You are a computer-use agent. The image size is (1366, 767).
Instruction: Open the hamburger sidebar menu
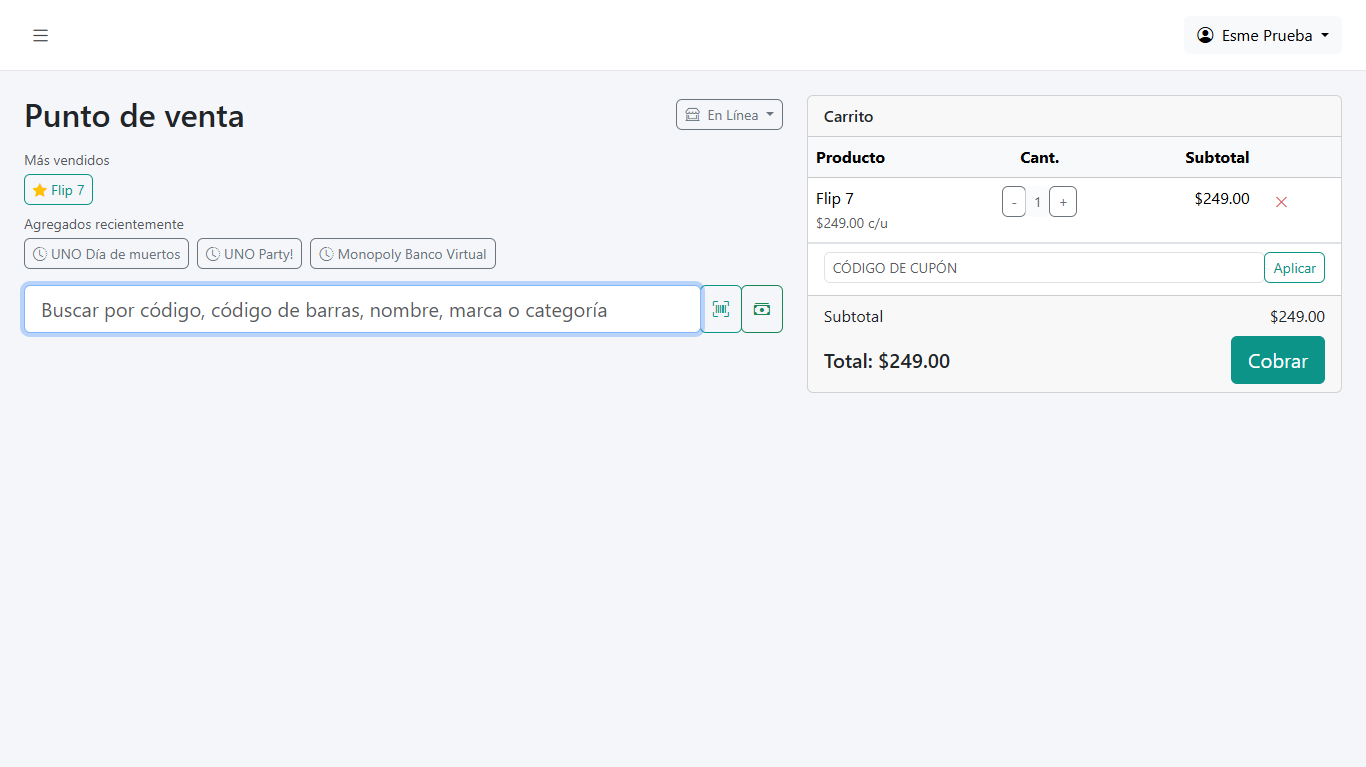40,36
